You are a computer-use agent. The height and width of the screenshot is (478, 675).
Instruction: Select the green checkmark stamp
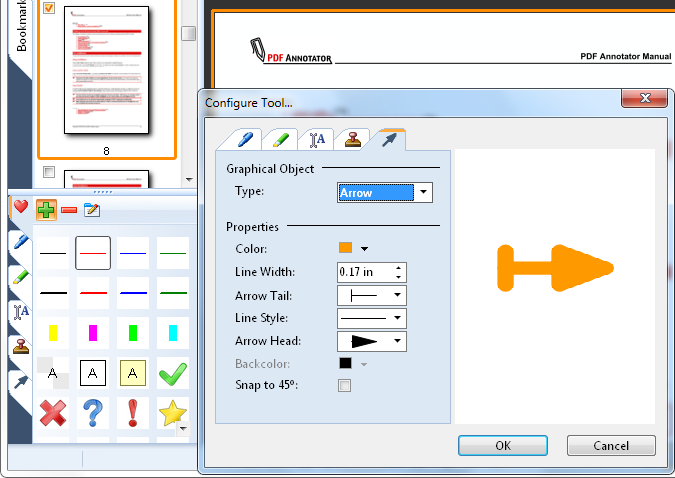[x=173, y=372]
